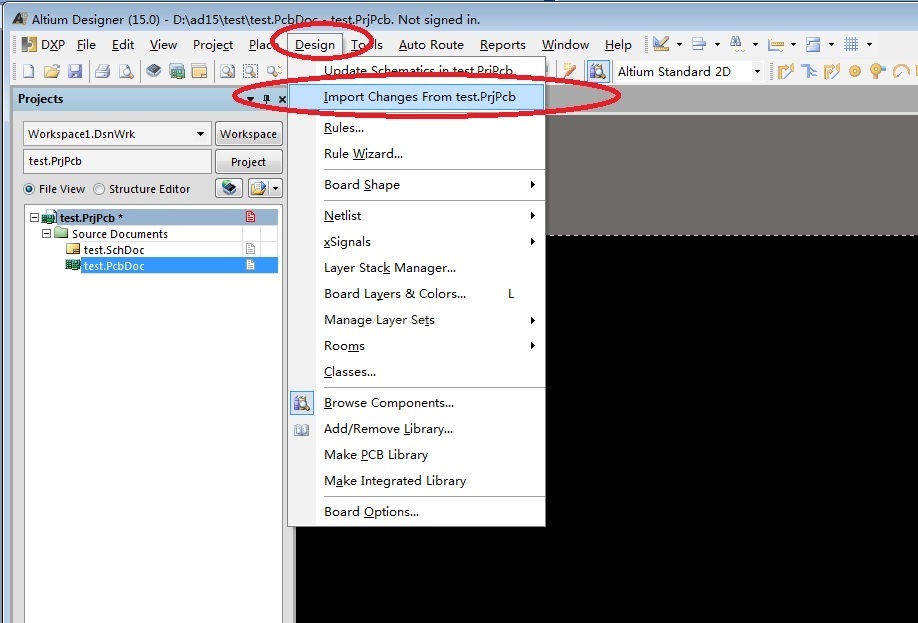Expand the Board Shape submenu
The width and height of the screenshot is (918, 623).
417,185
